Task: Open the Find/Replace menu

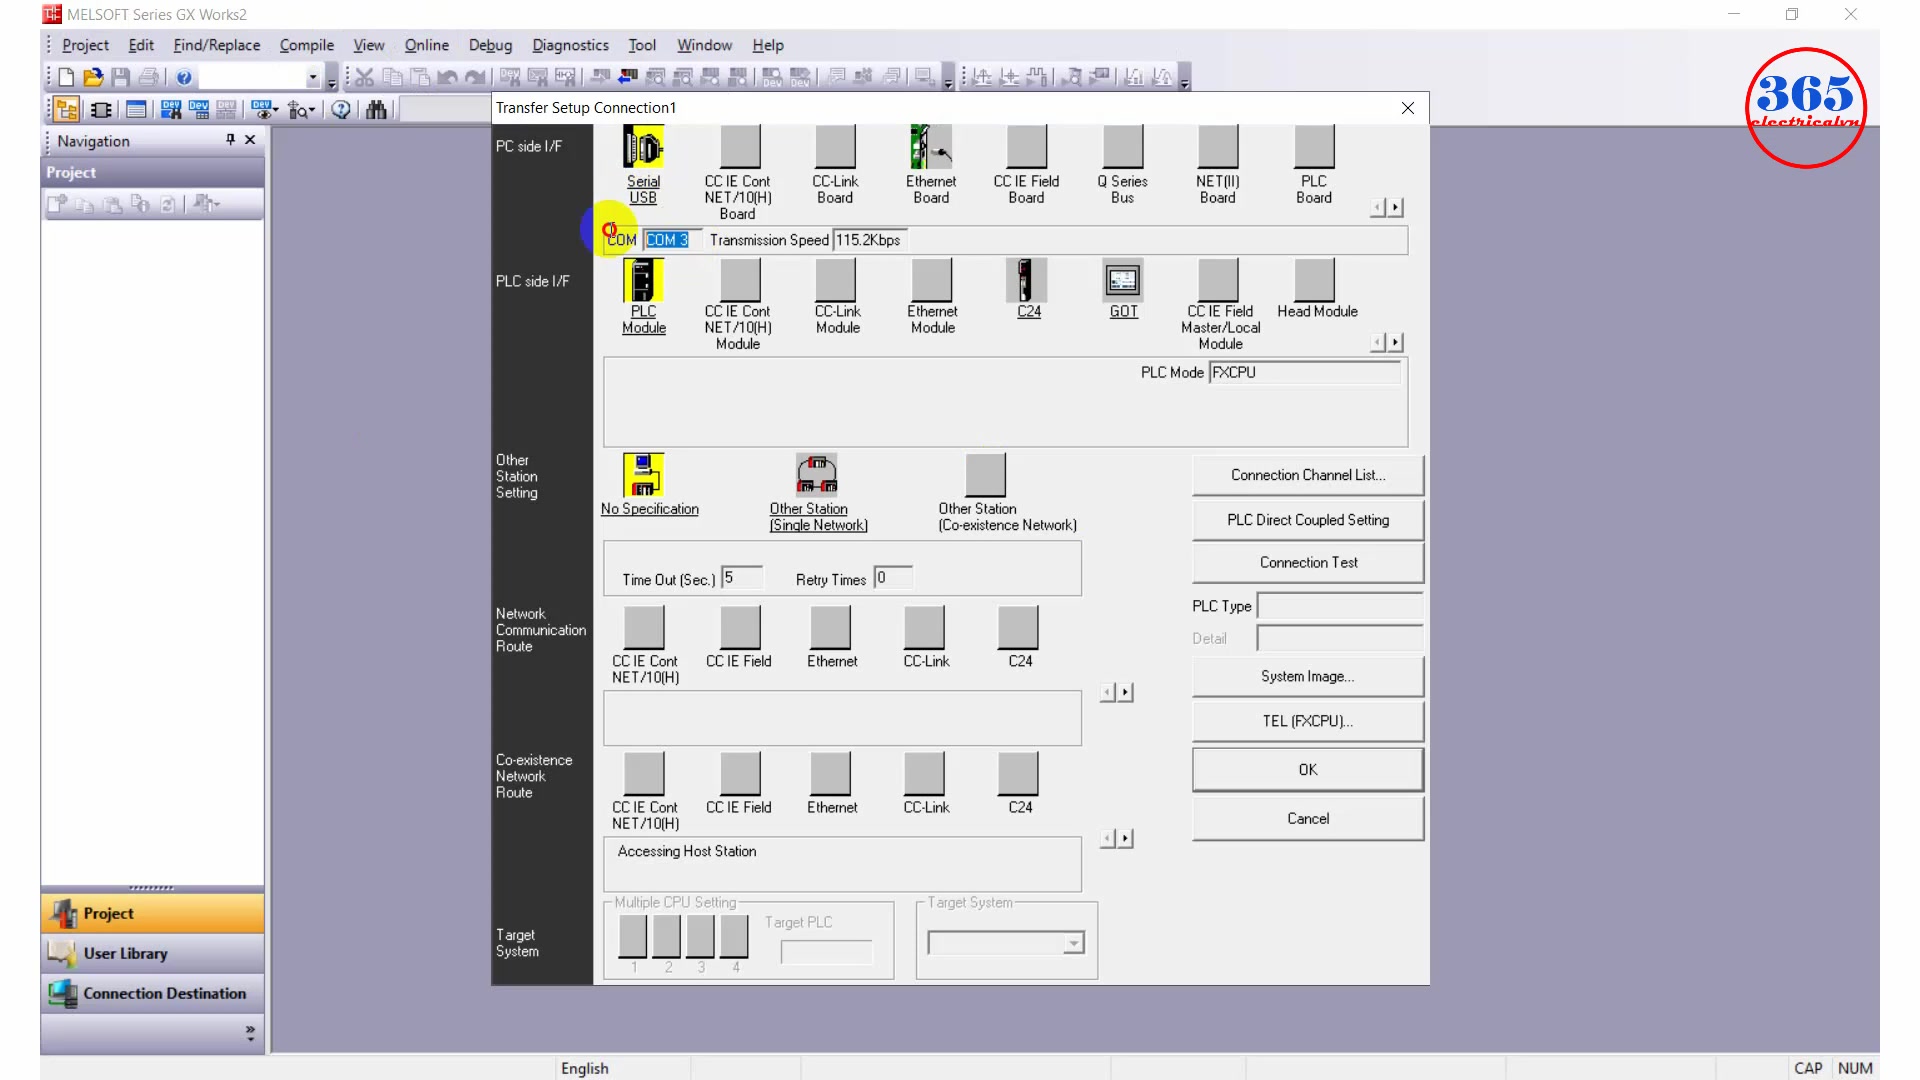Action: [216, 45]
